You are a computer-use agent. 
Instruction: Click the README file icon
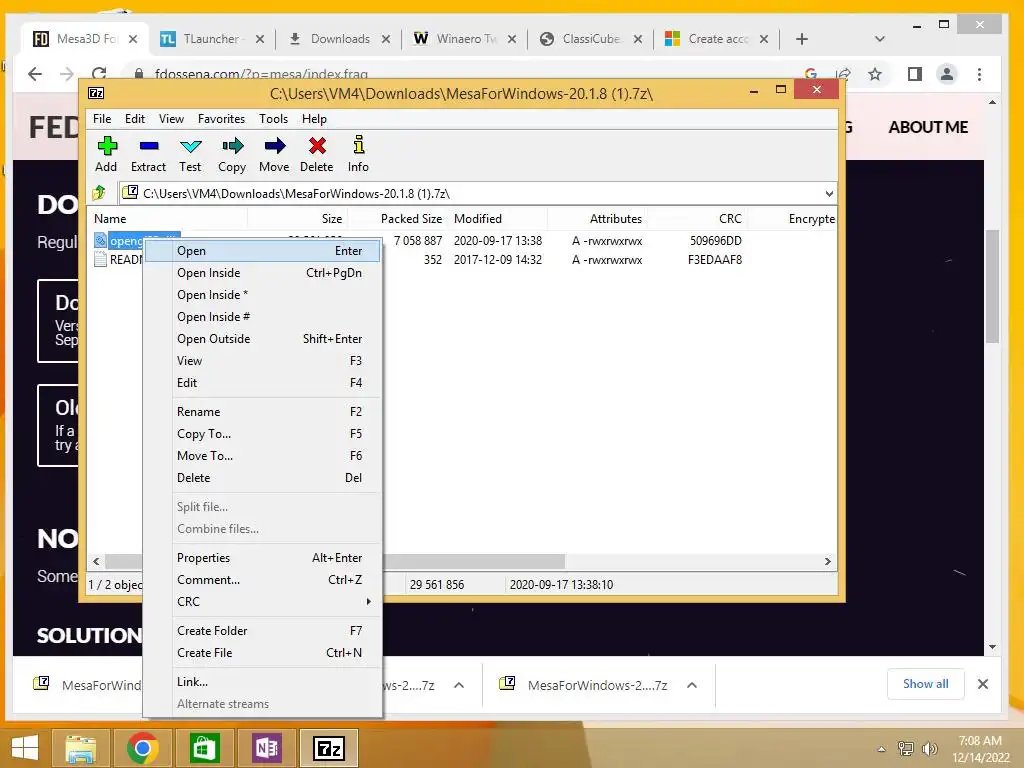point(100,259)
